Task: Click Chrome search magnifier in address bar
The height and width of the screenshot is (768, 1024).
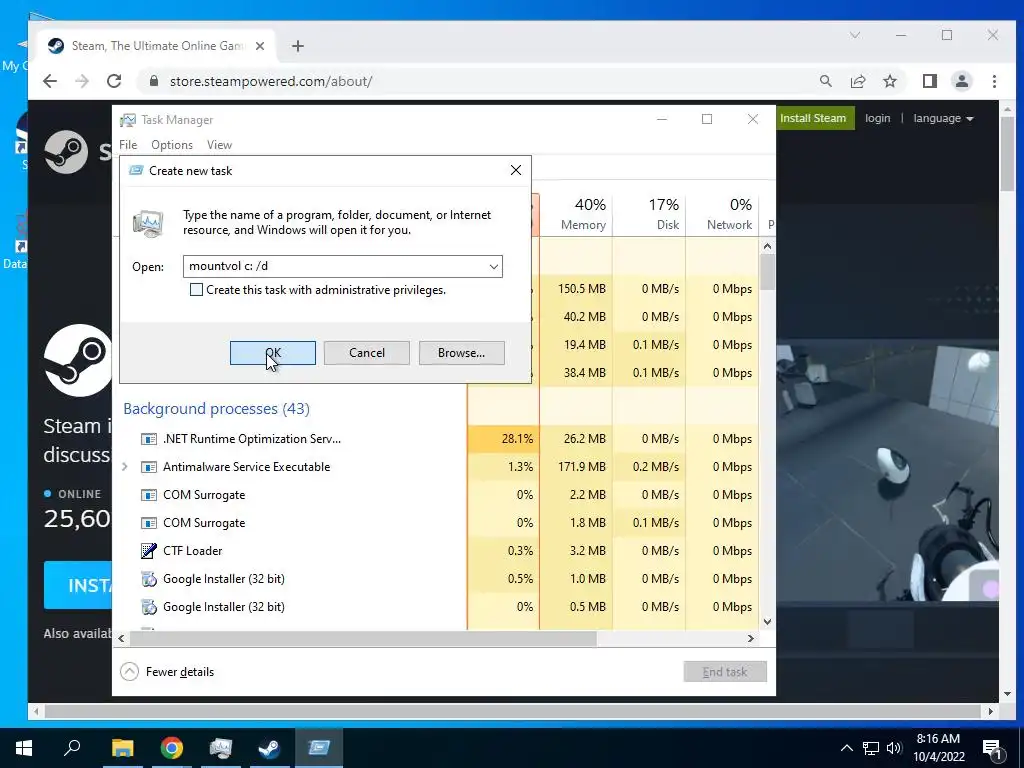Action: (825, 81)
